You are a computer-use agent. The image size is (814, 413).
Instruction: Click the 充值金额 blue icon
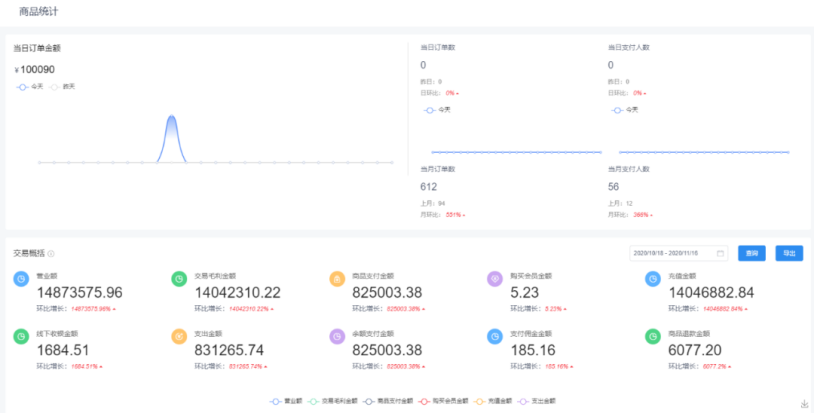click(x=651, y=280)
